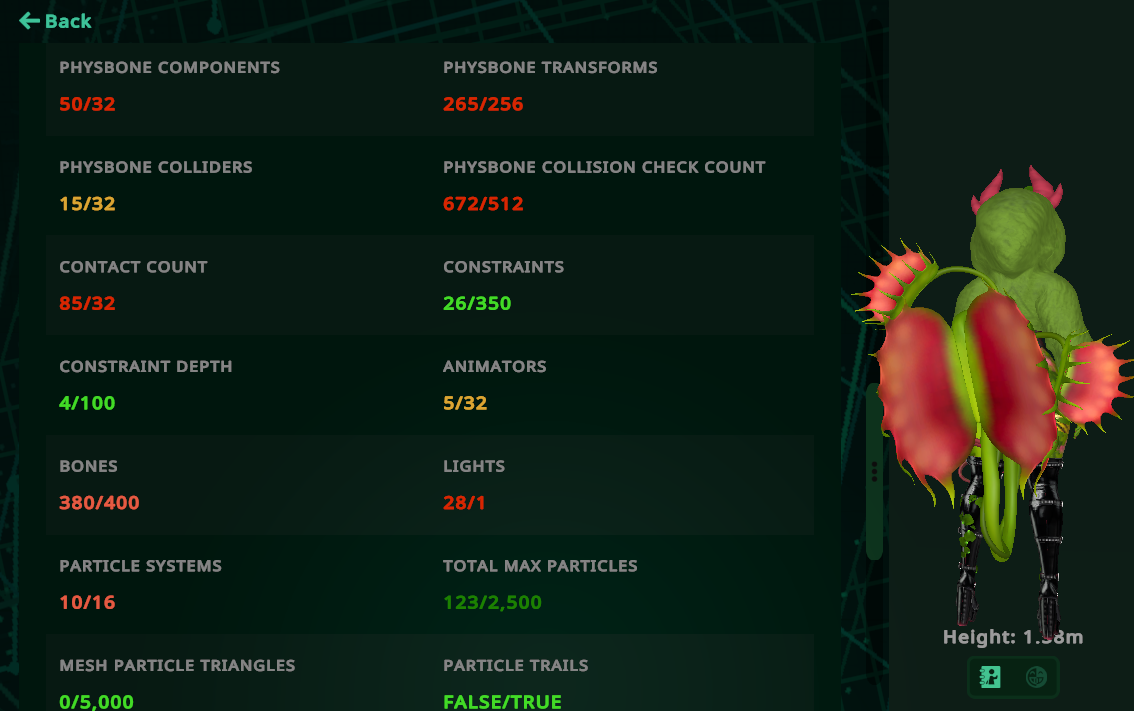Click the Constraint Depth value 4/100

click(88, 403)
